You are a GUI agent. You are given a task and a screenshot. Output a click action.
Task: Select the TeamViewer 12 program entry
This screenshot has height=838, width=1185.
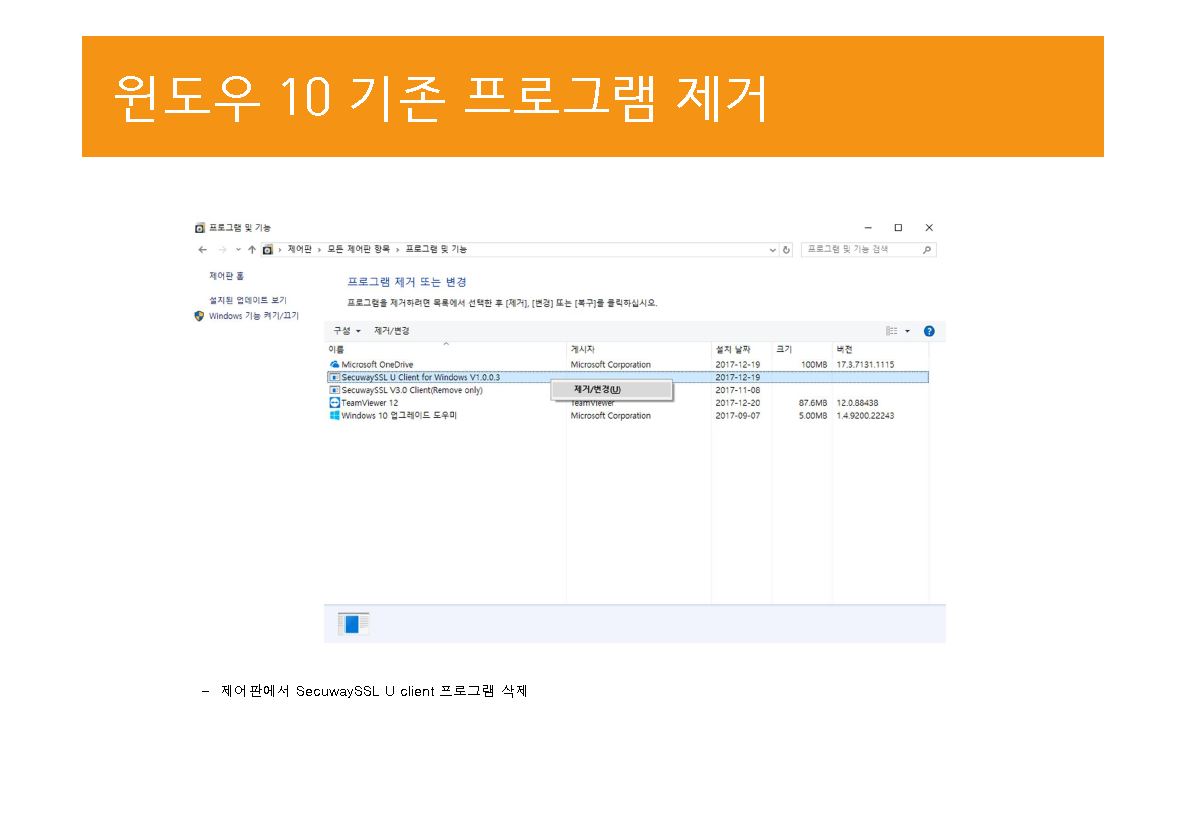[x=369, y=403]
